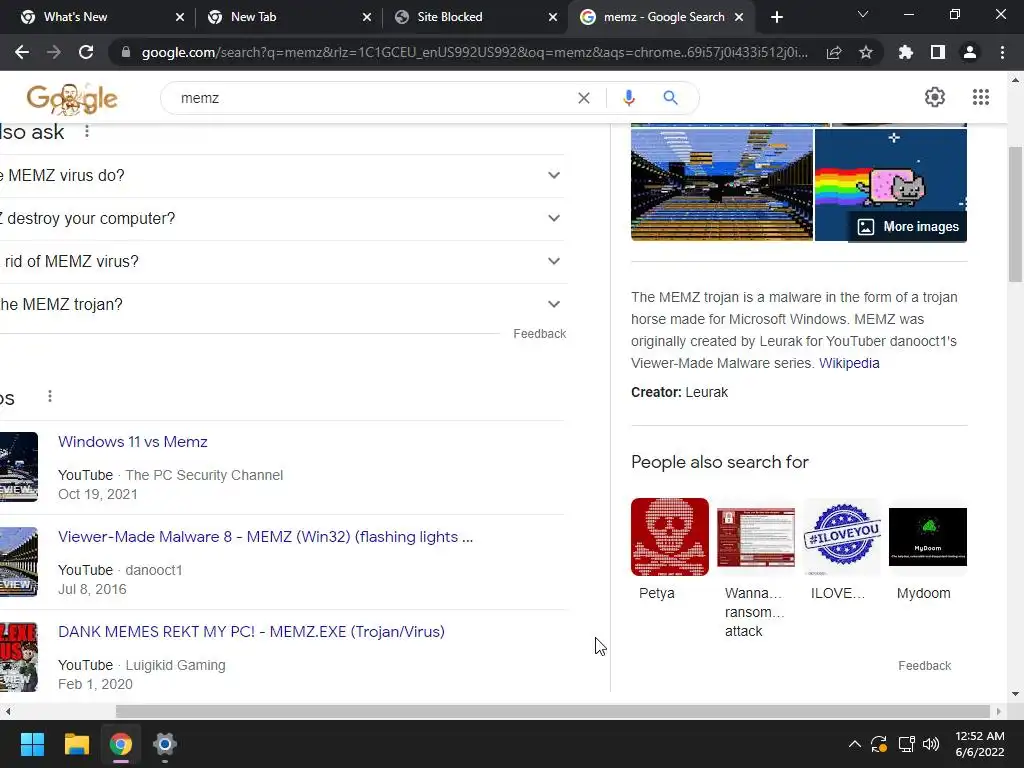Bookmark this page with the star icon
This screenshot has width=1024, height=768.
tap(866, 52)
